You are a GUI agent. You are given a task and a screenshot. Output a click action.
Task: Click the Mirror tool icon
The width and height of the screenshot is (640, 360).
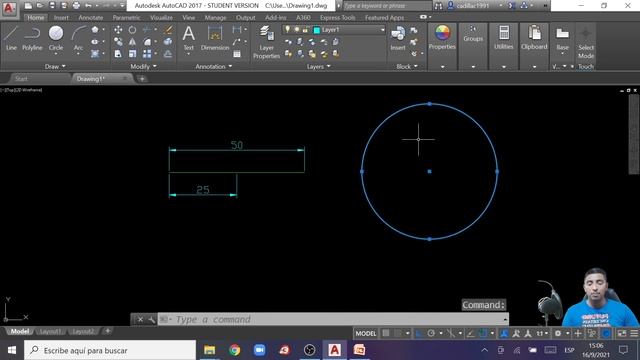pos(132,42)
